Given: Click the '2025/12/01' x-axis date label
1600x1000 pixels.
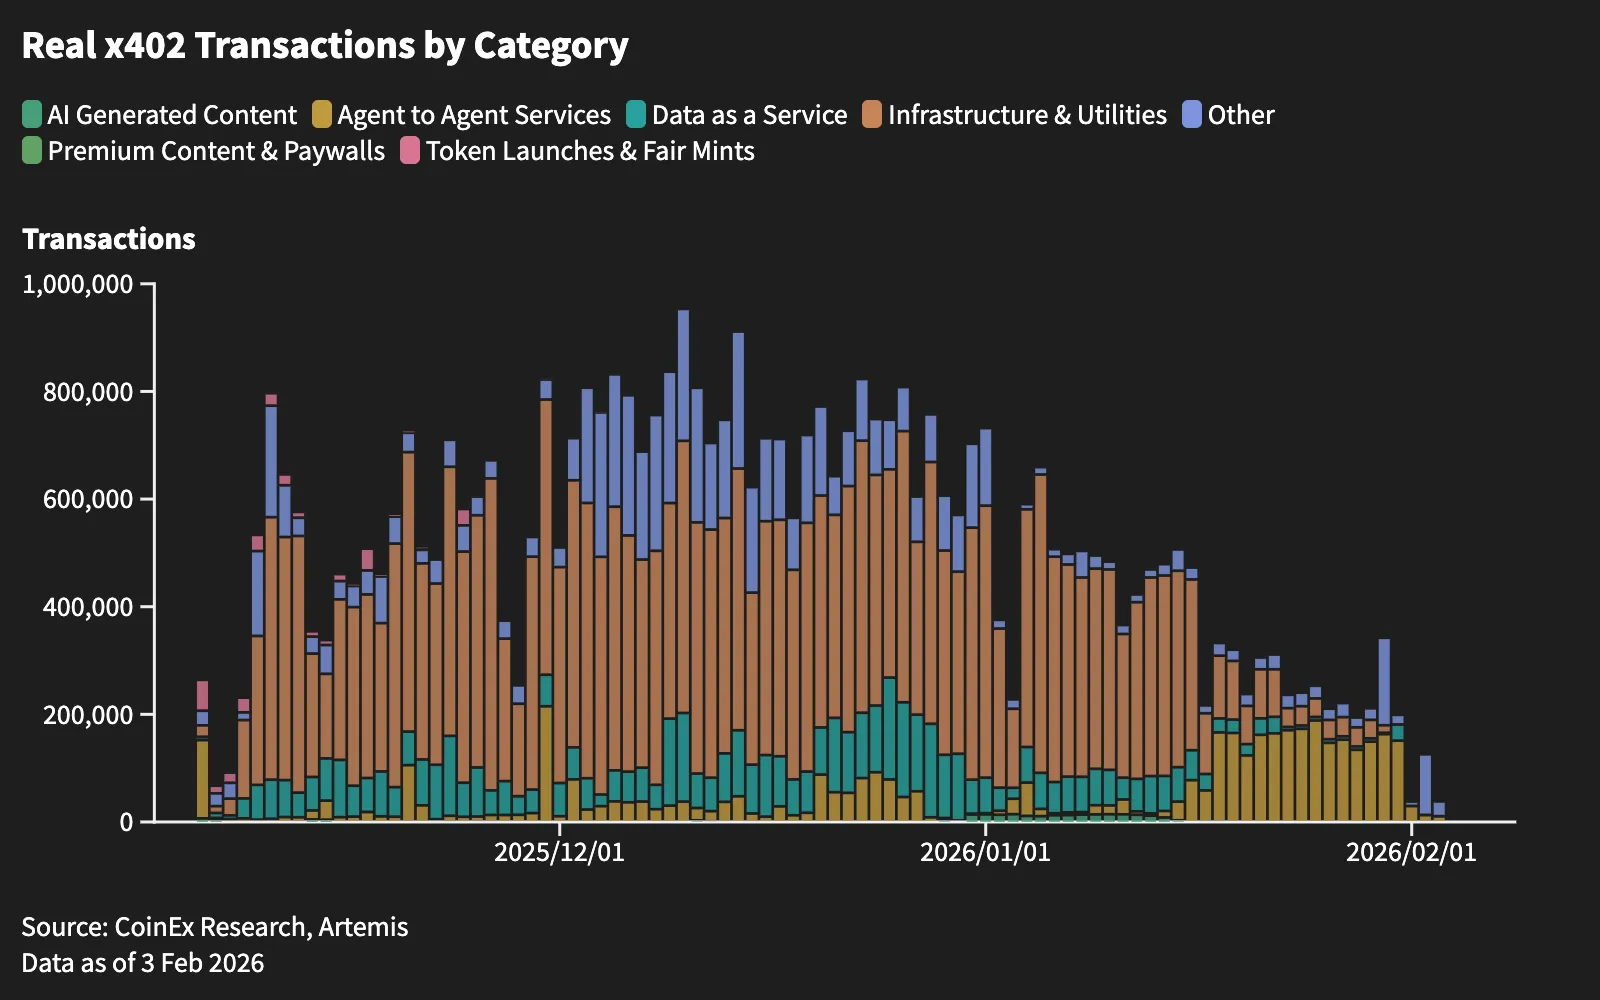Looking at the screenshot, I should (x=559, y=852).
